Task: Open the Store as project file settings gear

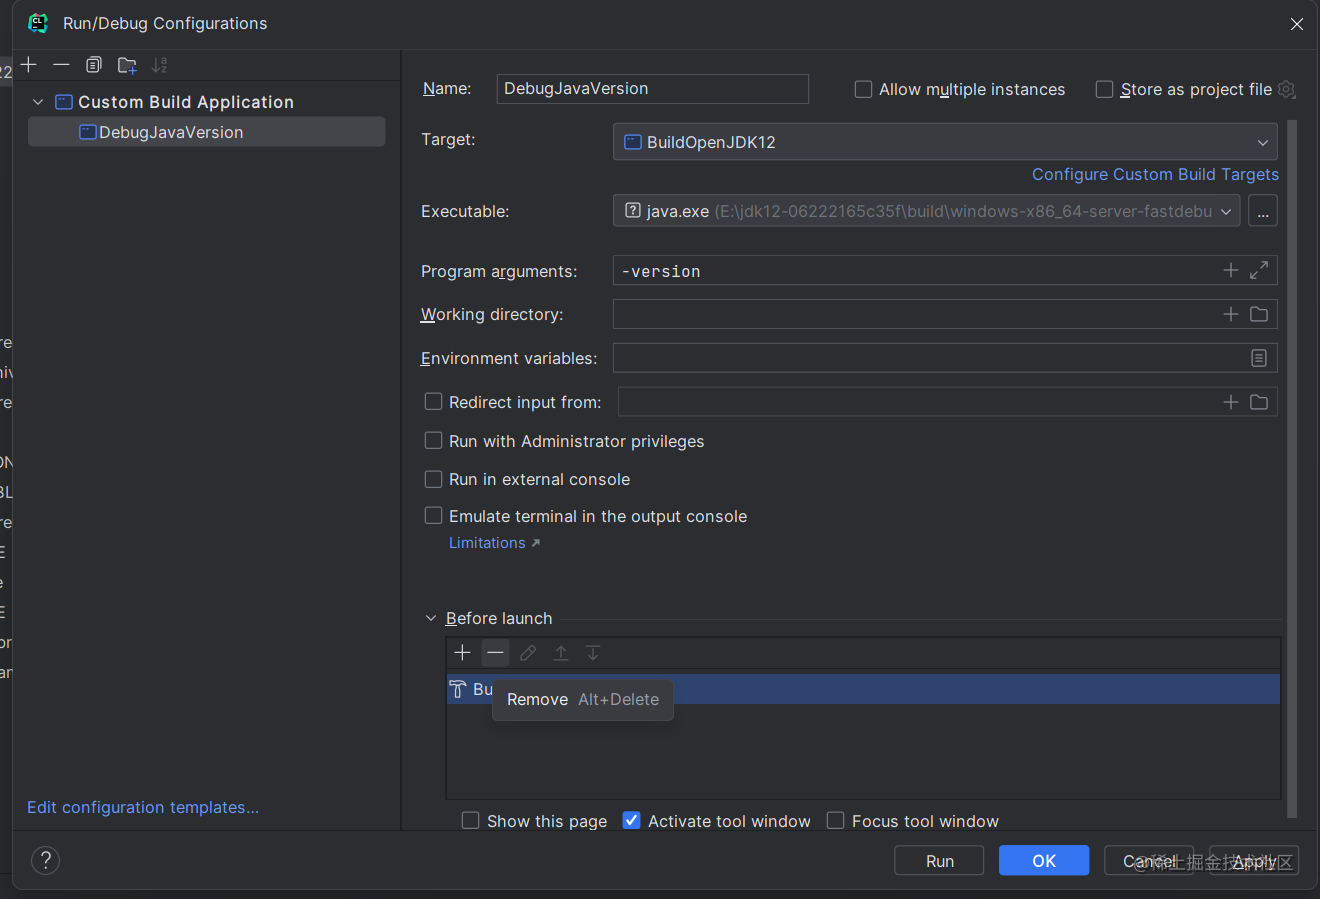Action: pyautogui.click(x=1287, y=89)
